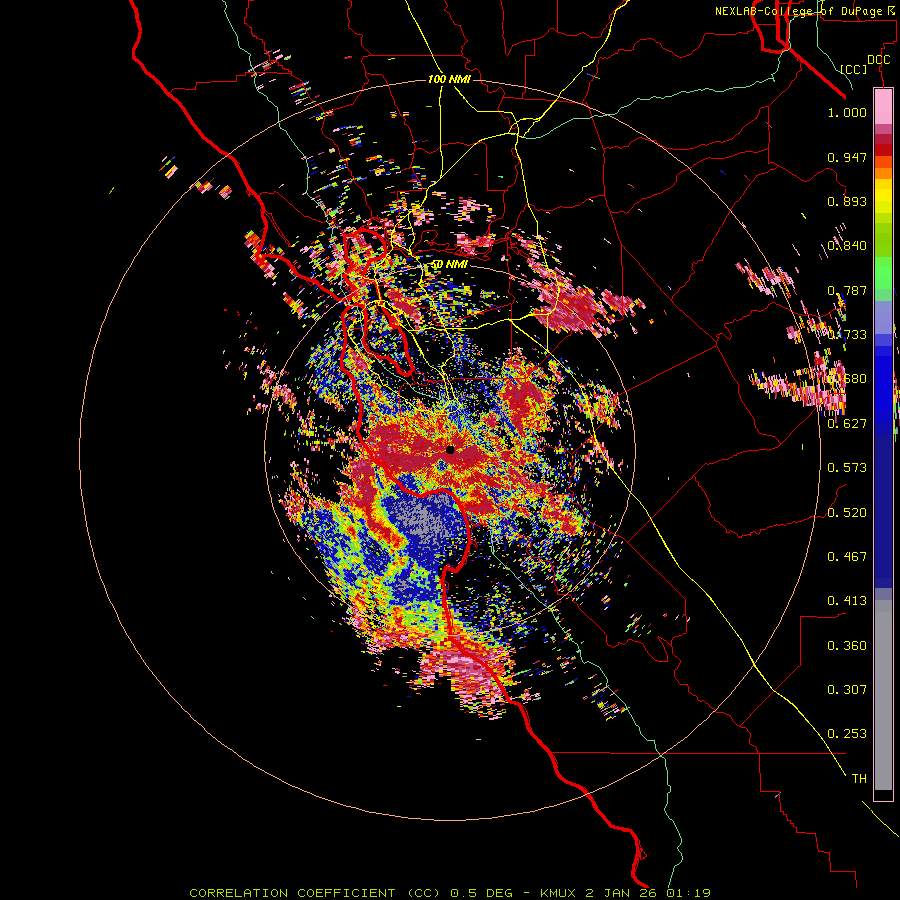Select the 0.520 scale value
900x900 pixels.
(847, 513)
